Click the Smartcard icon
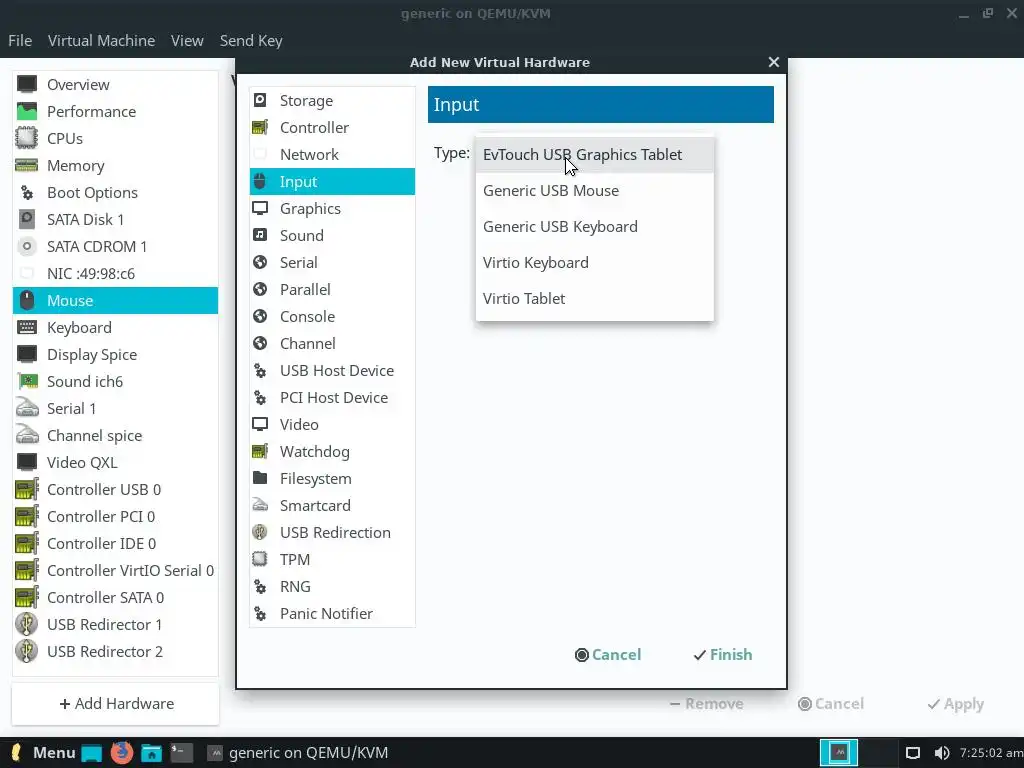The width and height of the screenshot is (1024, 768). pyautogui.click(x=260, y=505)
